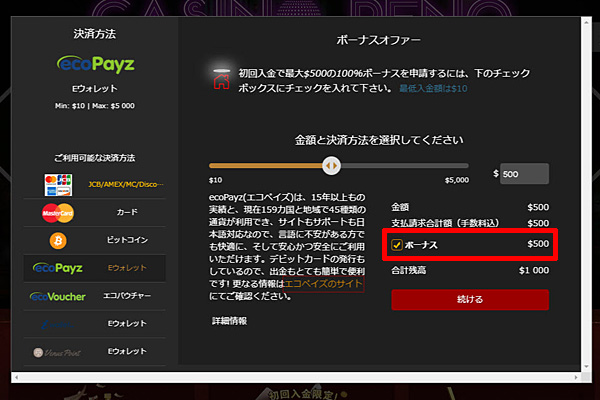Open the エコペイズのサイト link

coord(323,284)
